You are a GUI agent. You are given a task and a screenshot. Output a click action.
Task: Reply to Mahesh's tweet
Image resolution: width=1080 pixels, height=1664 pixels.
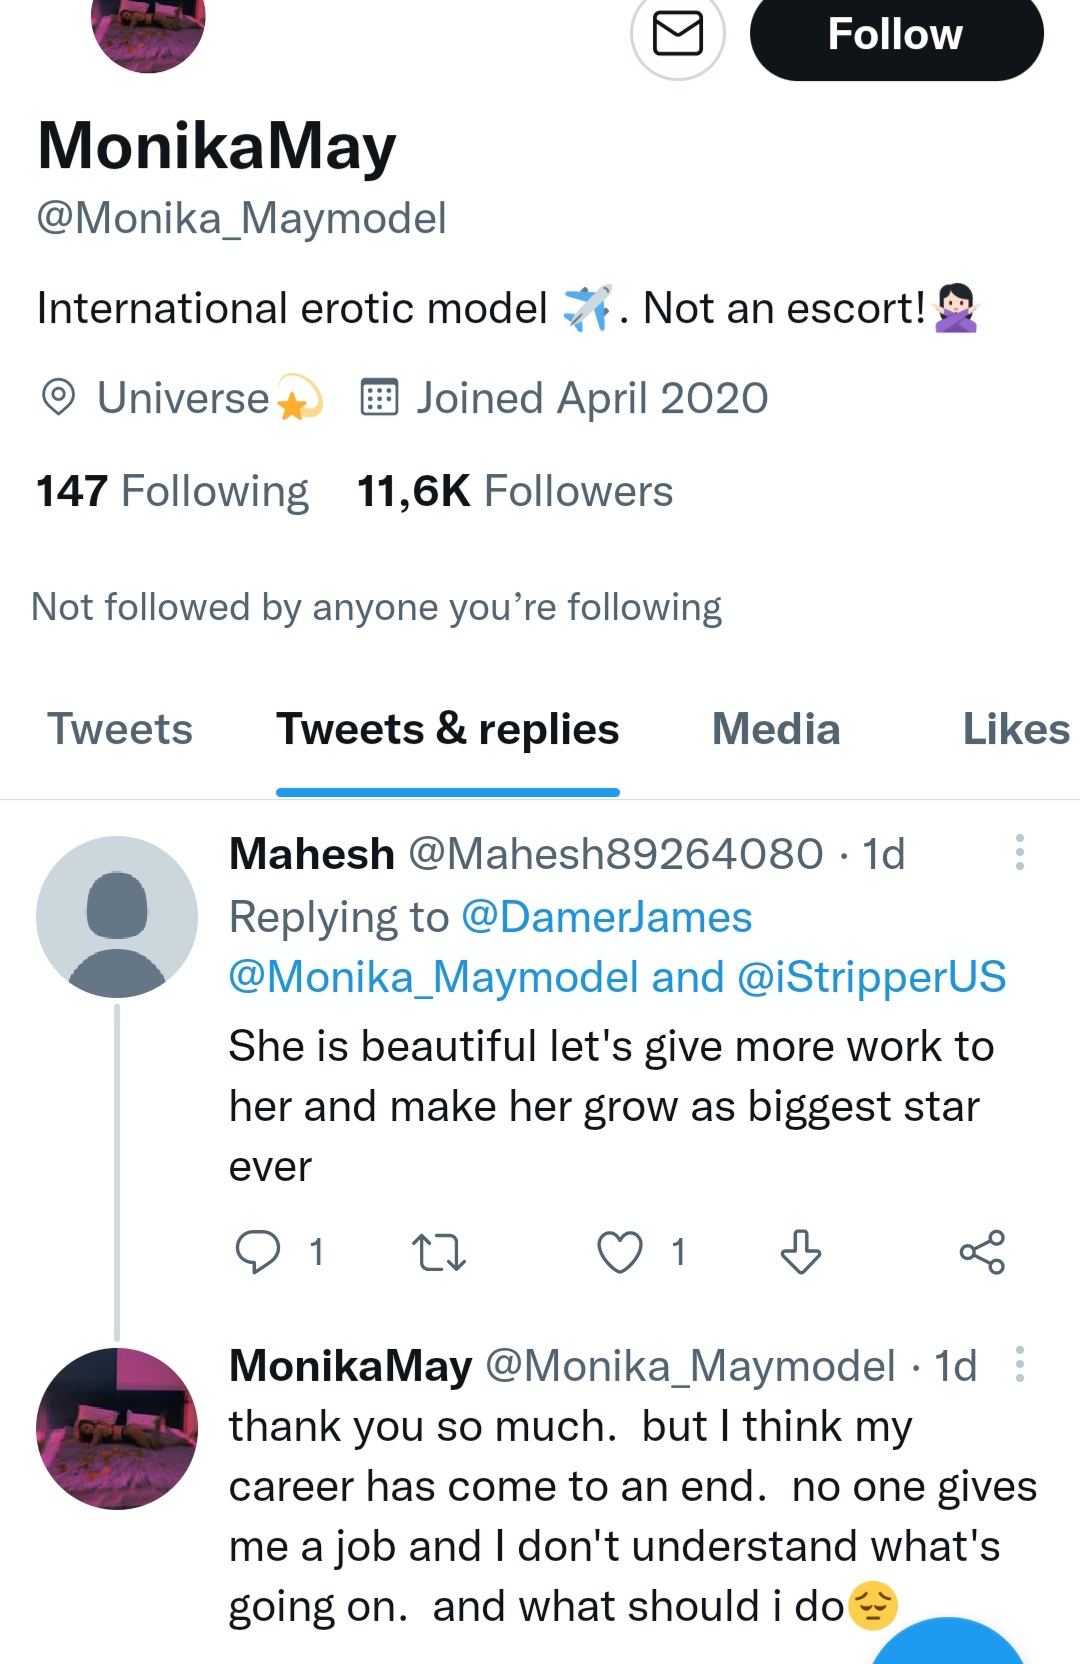258,1252
